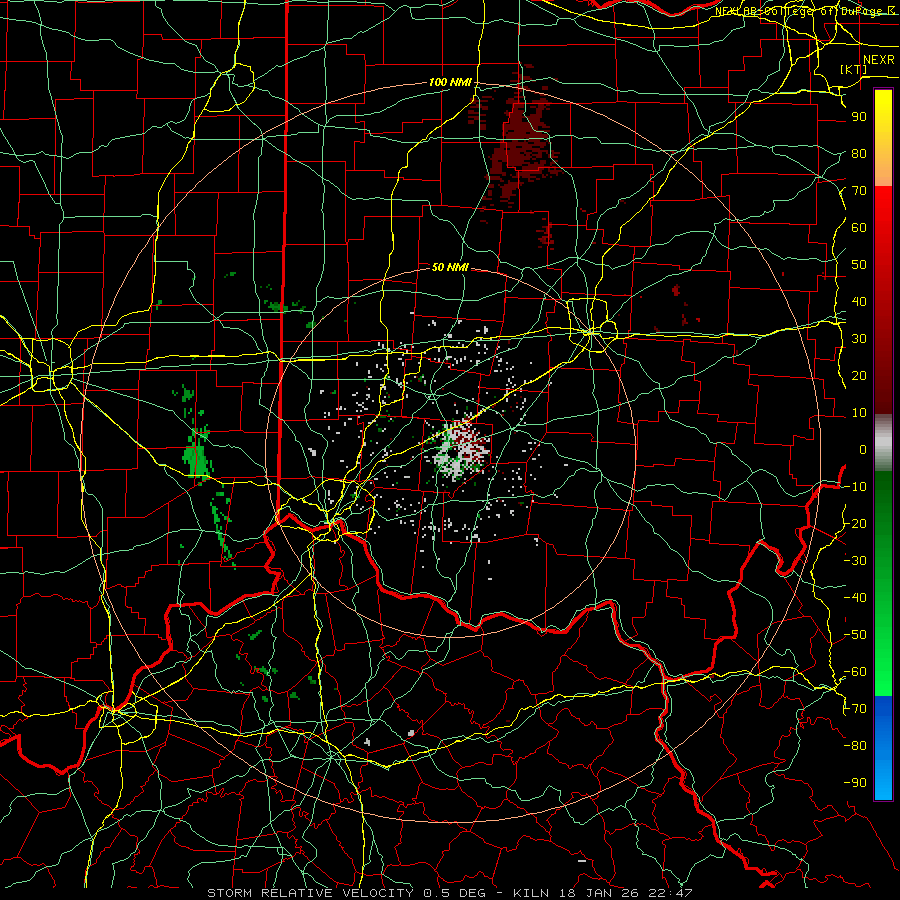The height and width of the screenshot is (900, 900).
Task: Click the 70 value on the velocity scale
Action: (x=859, y=191)
